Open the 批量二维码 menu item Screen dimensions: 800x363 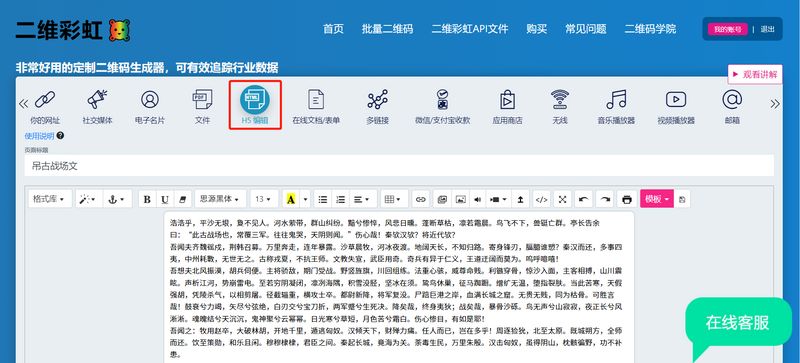pyautogui.click(x=387, y=29)
